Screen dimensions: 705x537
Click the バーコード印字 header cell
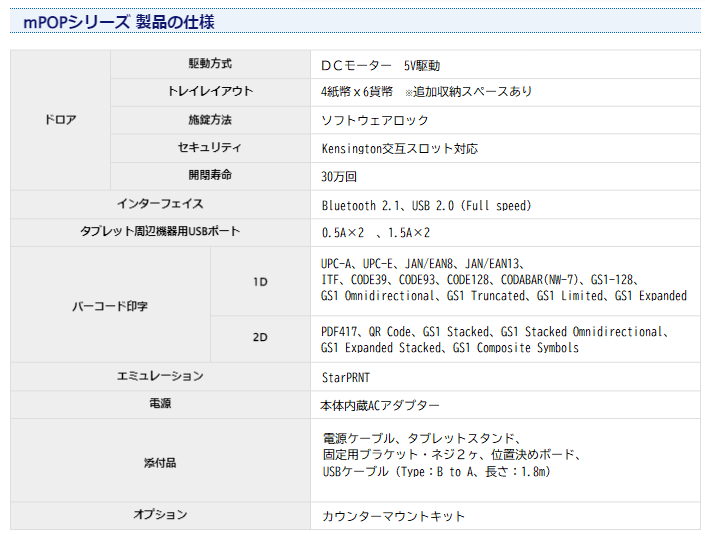click(110, 305)
